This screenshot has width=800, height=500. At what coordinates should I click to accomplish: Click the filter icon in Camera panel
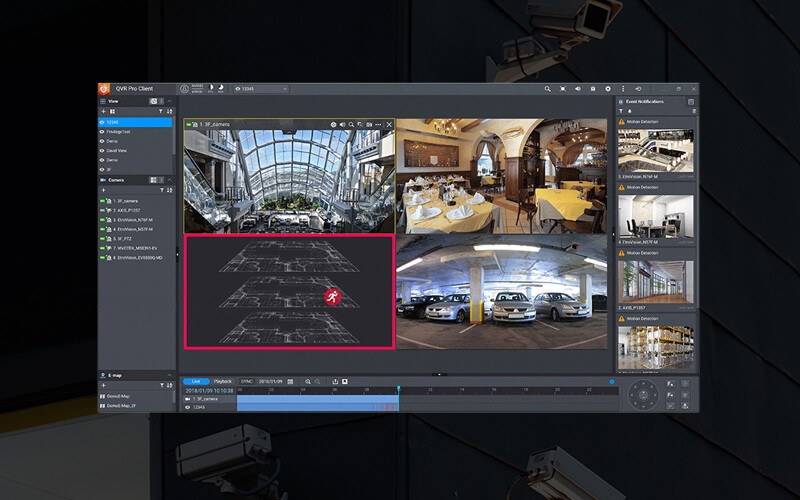(161, 190)
